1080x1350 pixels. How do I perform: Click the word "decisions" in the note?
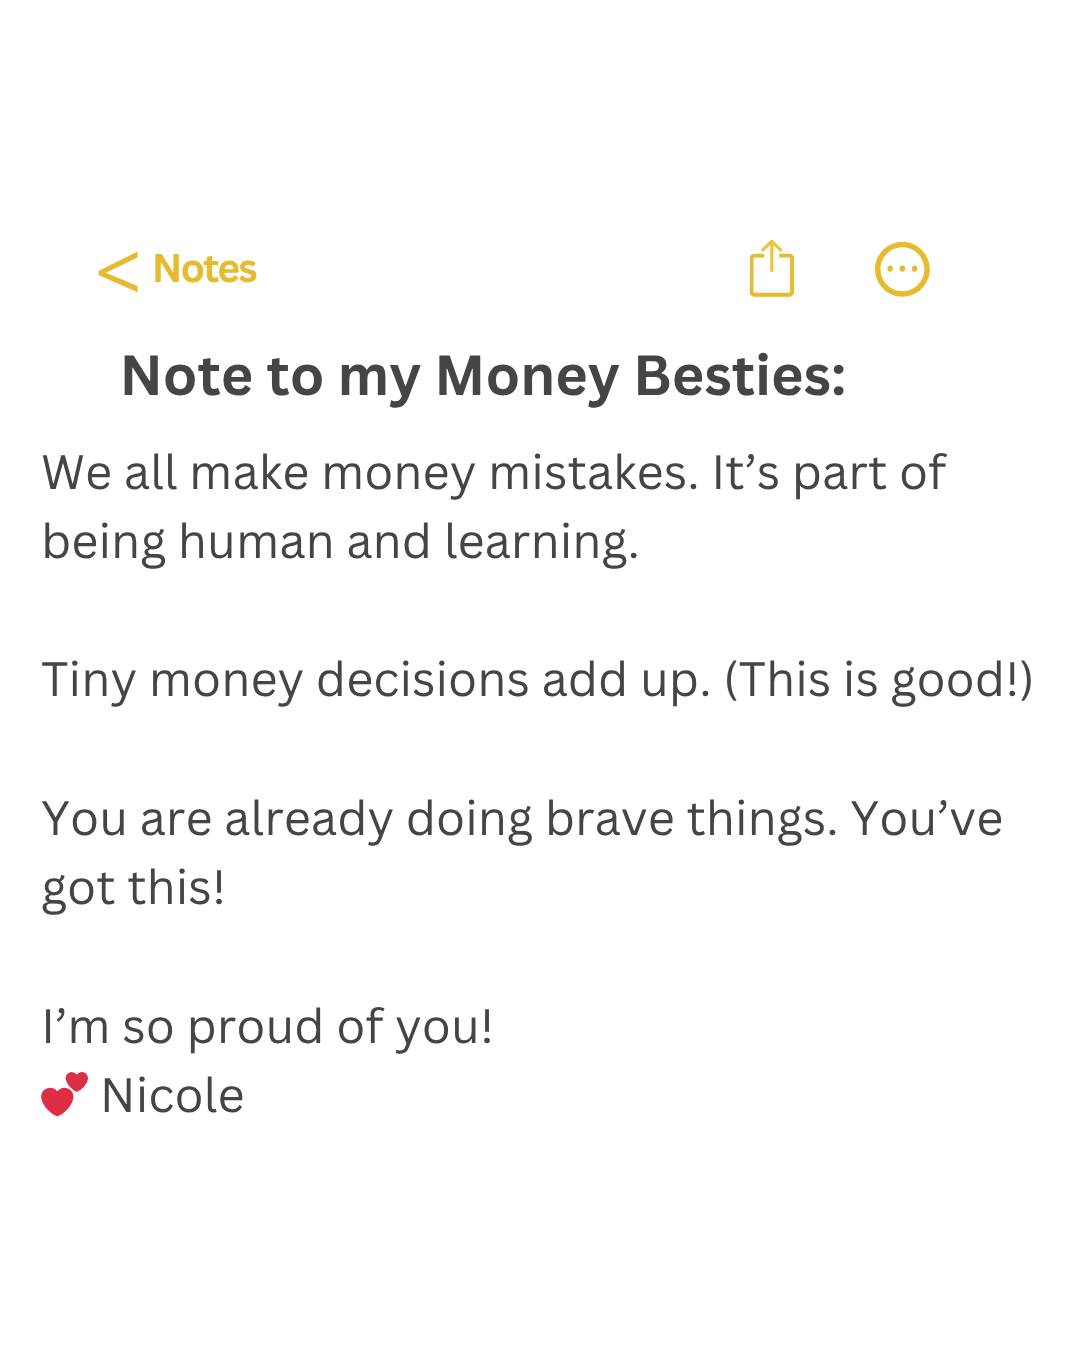[422, 680]
